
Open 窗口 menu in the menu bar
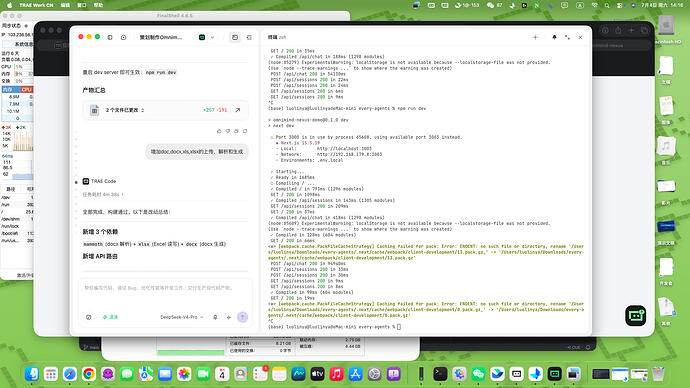(82, 5)
